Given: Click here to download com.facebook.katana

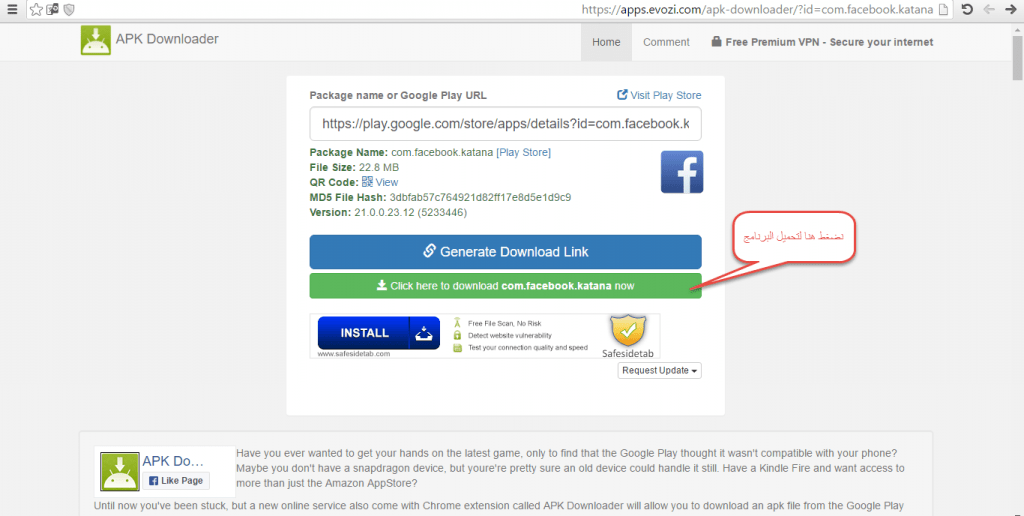Looking at the screenshot, I should pos(505,286).
